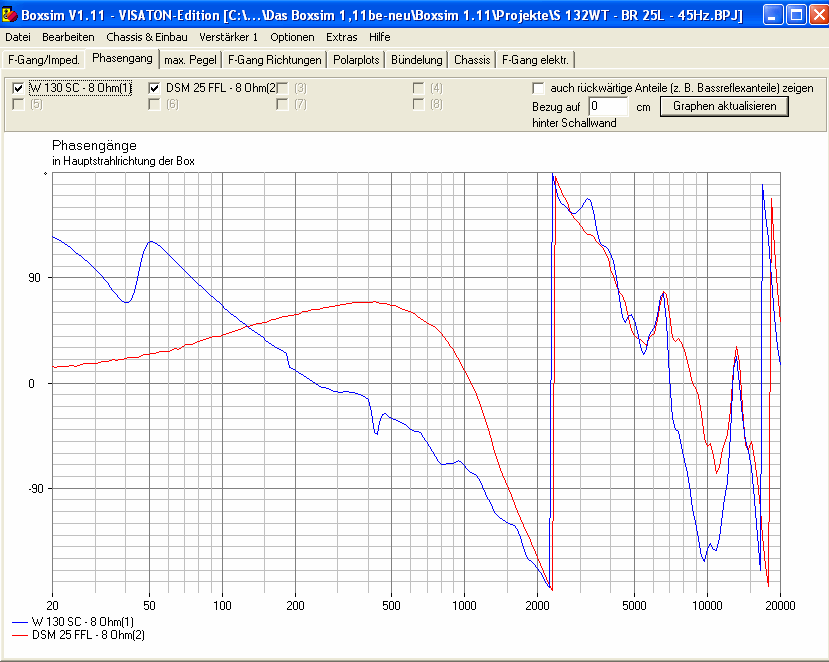Open the Hilfe menu
The width and height of the screenshot is (829, 662).
(x=379, y=37)
